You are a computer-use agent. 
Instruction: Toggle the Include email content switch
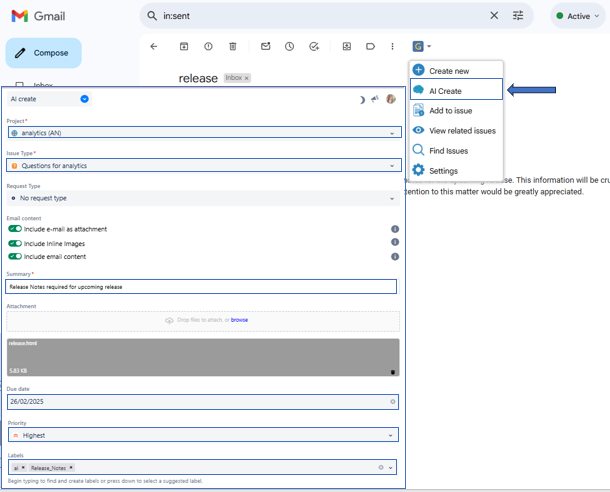15,257
